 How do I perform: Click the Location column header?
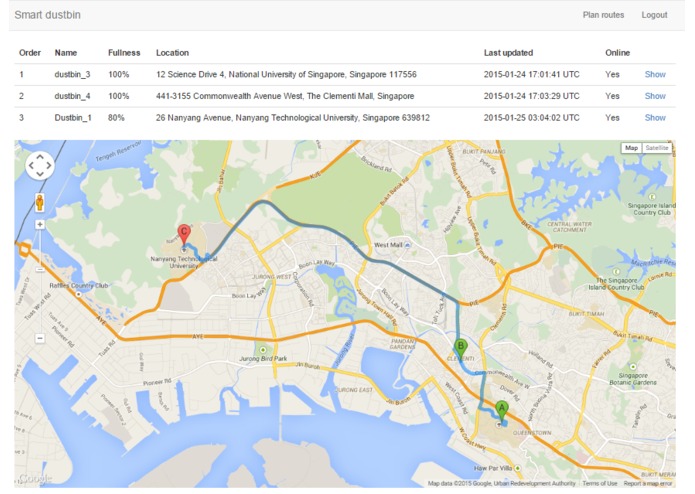pos(172,53)
